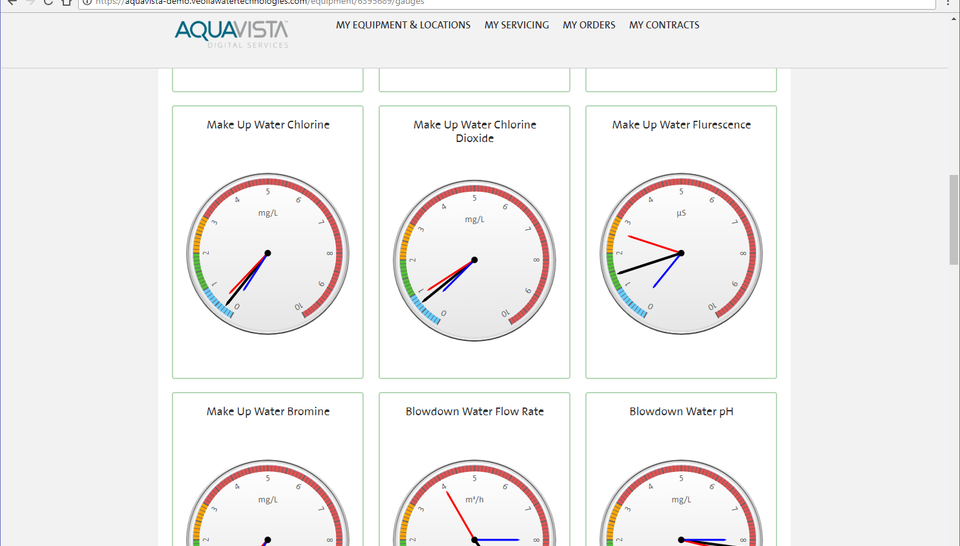Select the Blowdown Water Flow Rate gauge
The width and height of the screenshot is (960, 546).
474,503
